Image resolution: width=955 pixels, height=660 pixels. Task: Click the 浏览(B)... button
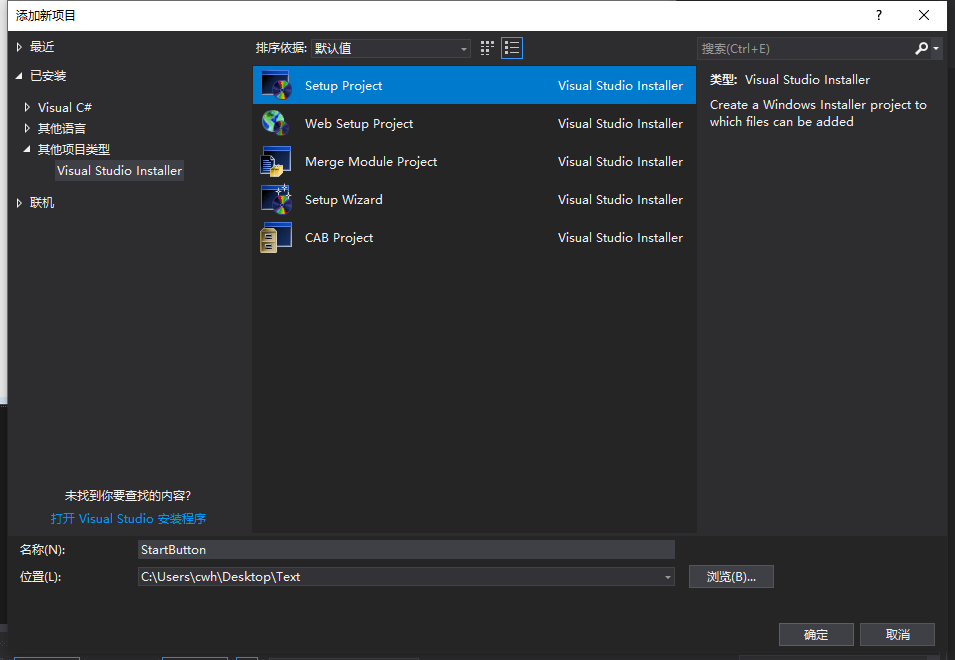coord(731,577)
